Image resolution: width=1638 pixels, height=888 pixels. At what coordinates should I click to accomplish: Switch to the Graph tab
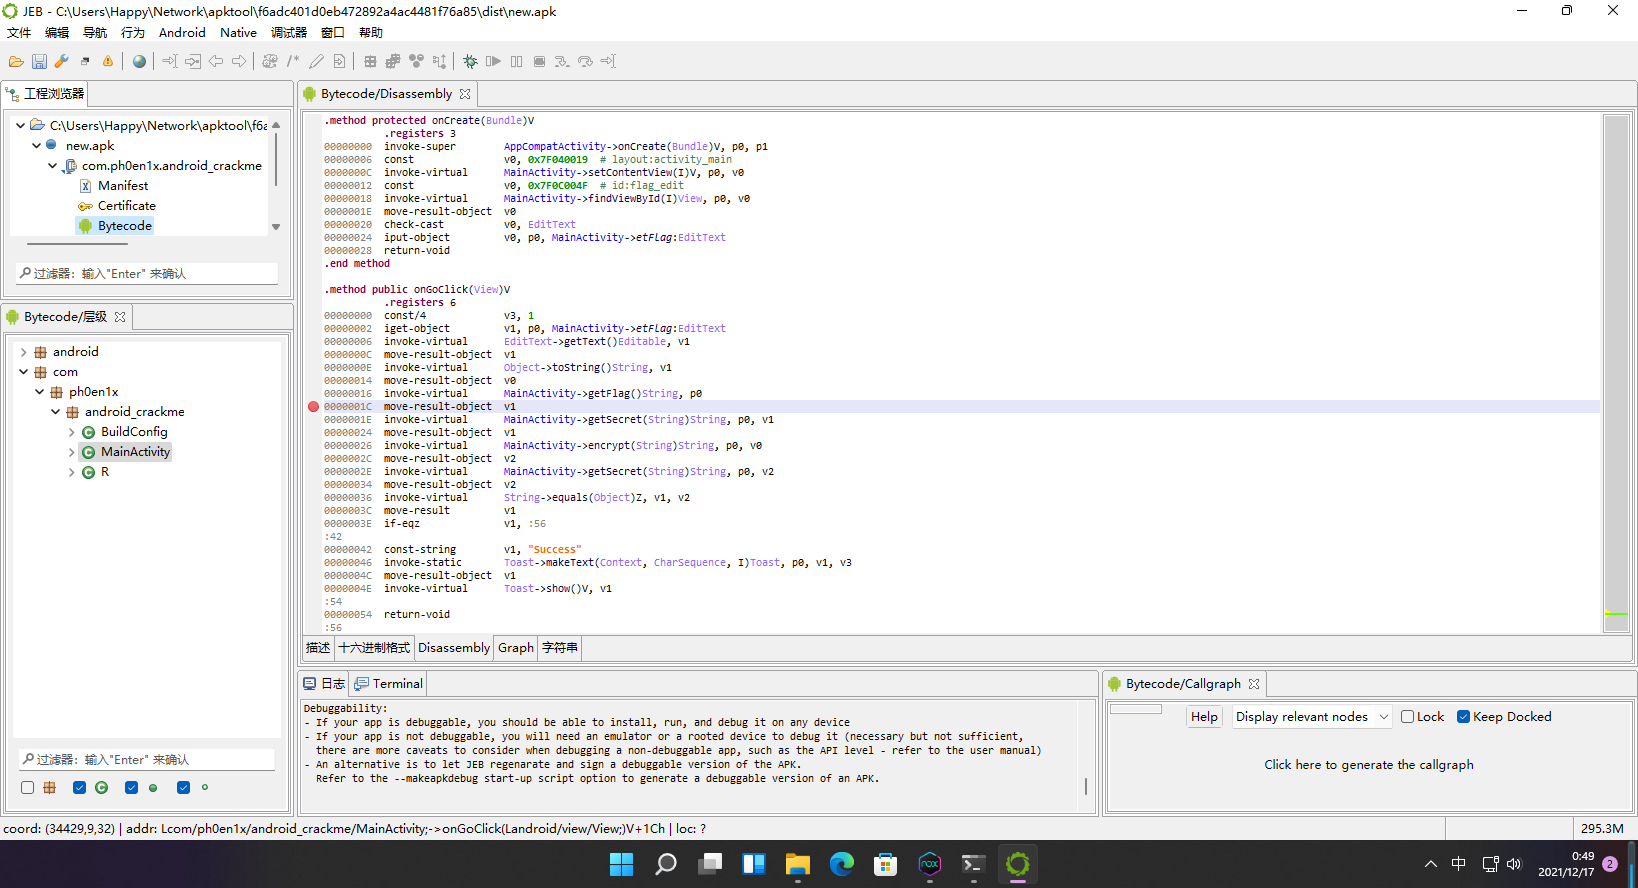coord(516,648)
